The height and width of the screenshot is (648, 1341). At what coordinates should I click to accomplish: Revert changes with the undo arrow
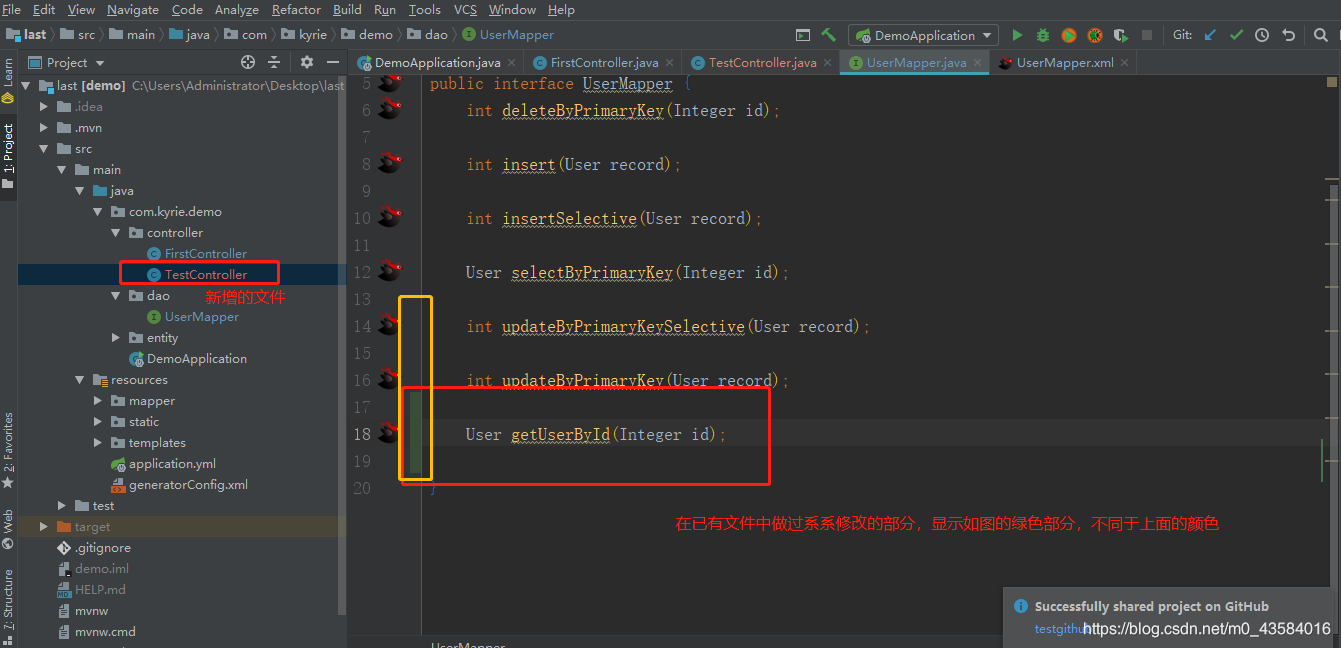[1288, 35]
